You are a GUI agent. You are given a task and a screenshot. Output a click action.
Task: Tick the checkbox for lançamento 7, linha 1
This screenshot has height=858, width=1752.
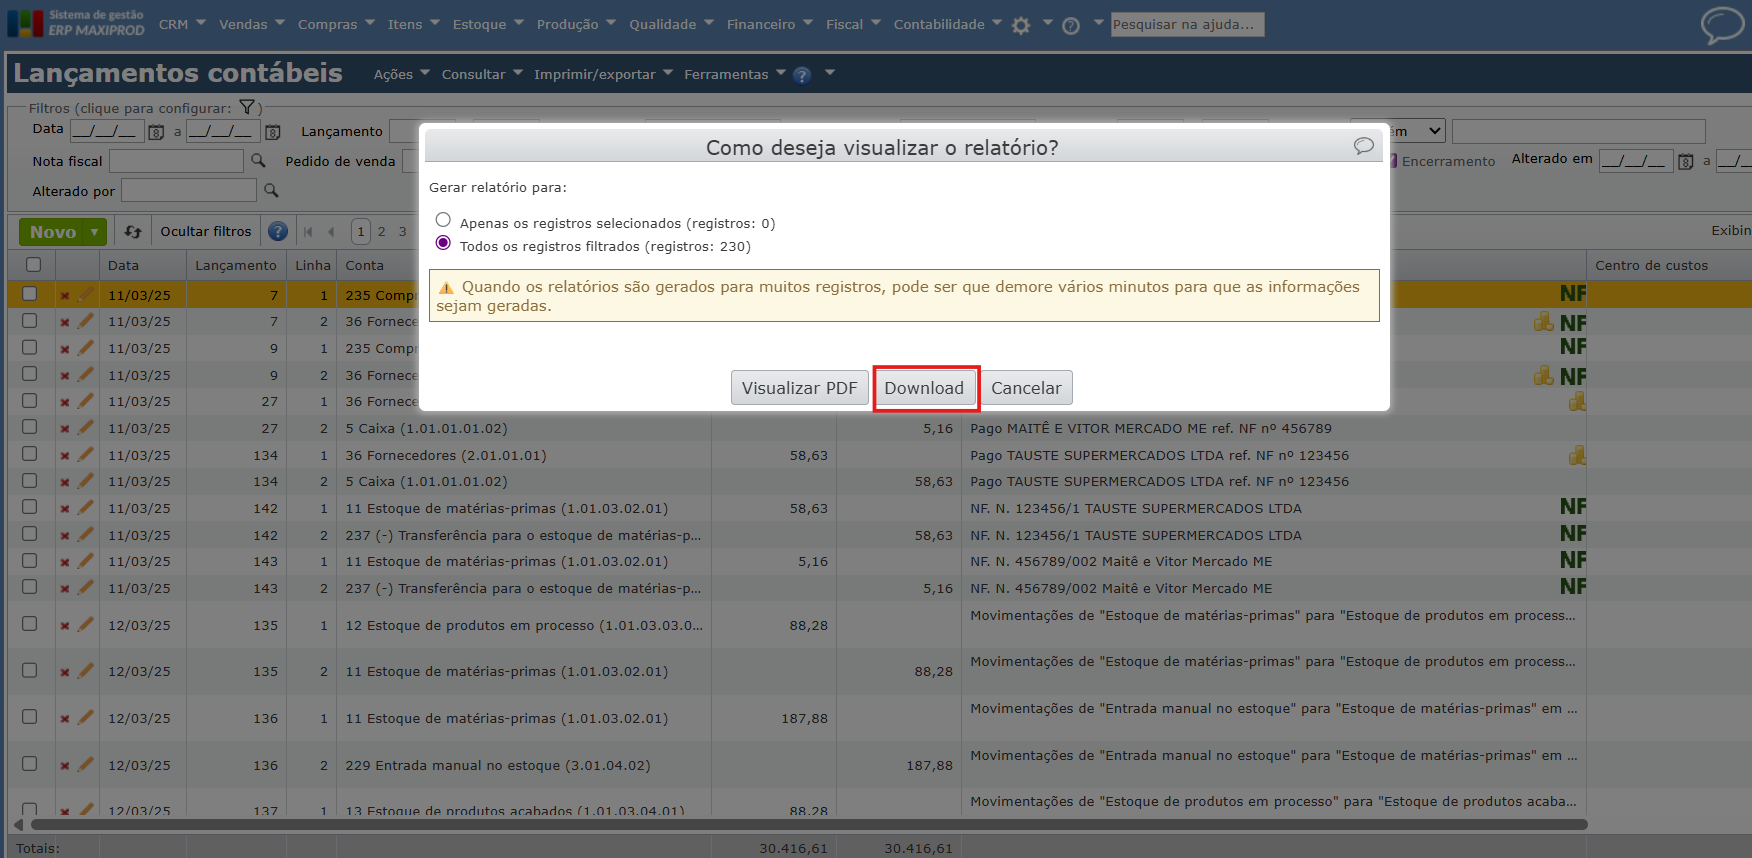(x=30, y=294)
